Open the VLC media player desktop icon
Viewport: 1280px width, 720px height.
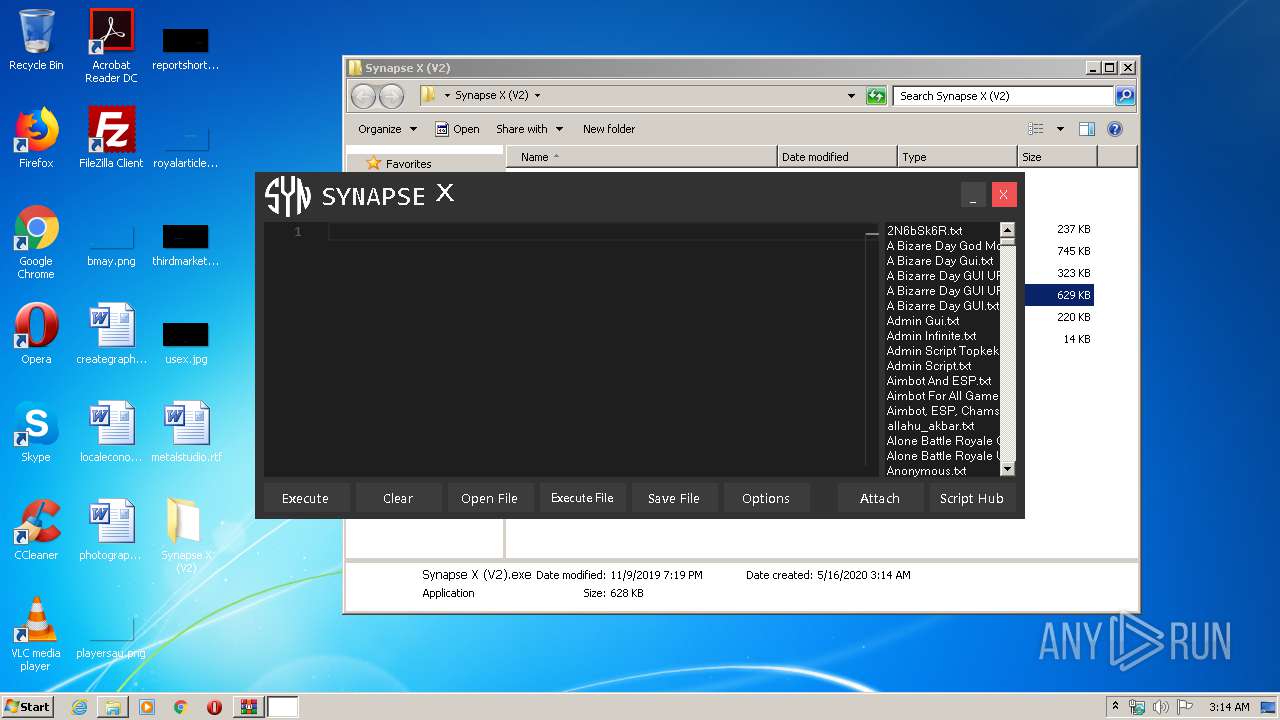tap(36, 634)
